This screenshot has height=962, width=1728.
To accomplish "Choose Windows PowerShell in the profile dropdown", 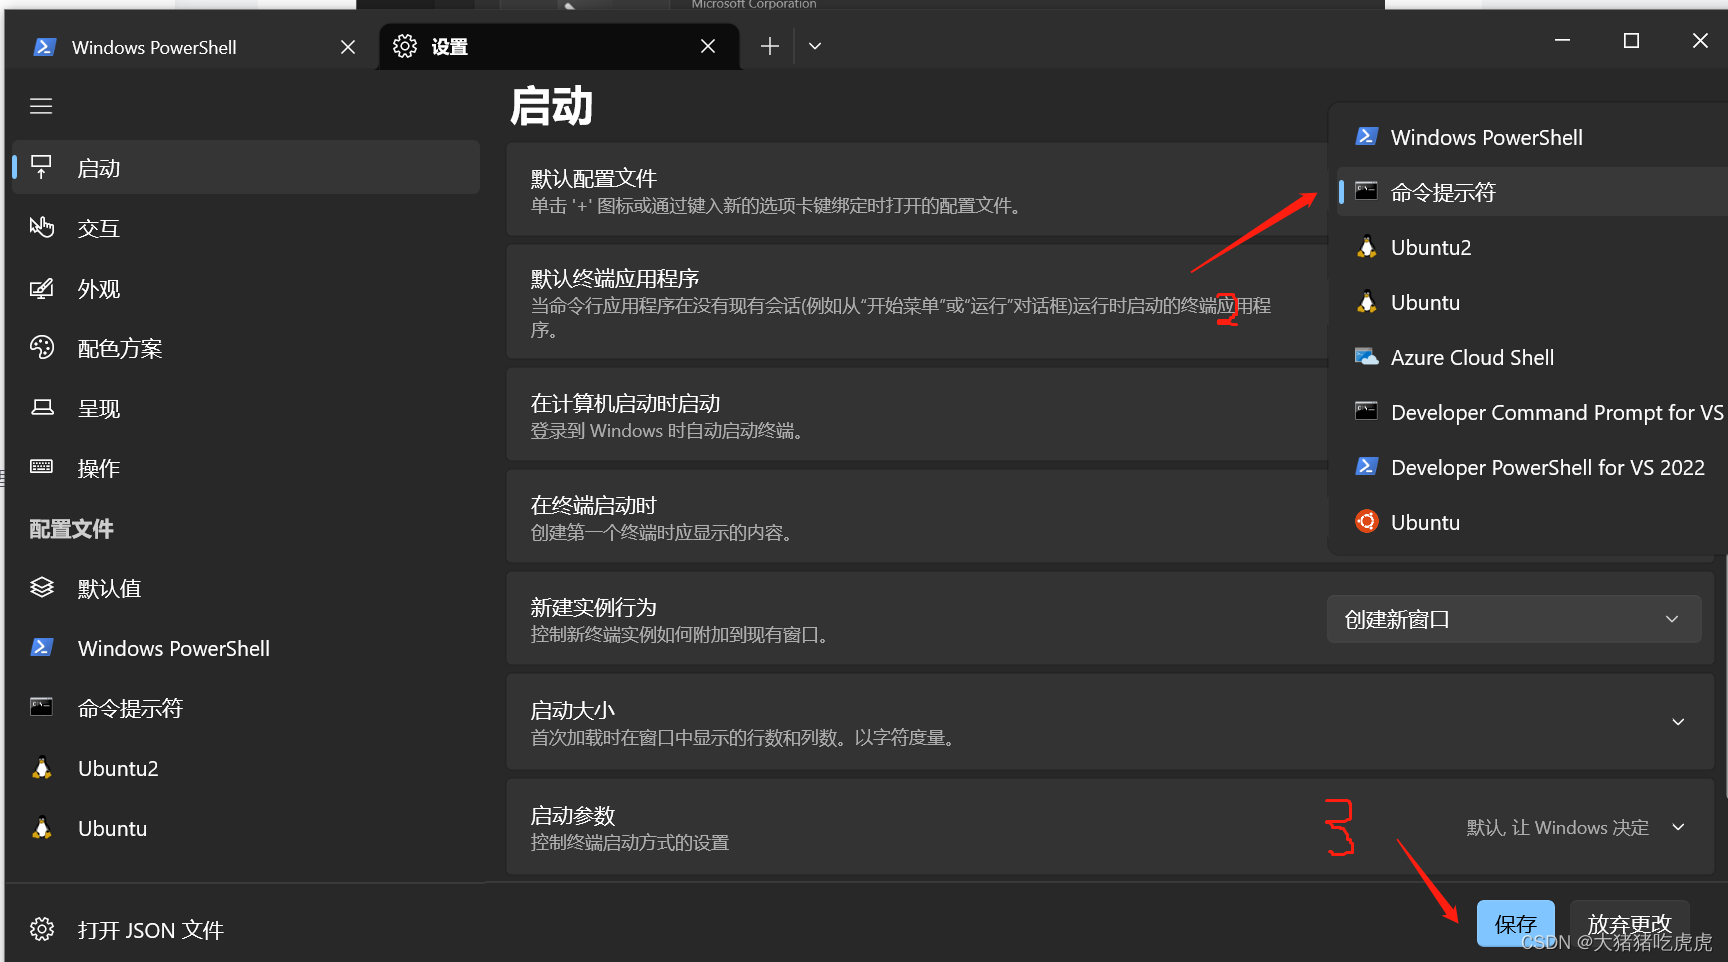I will click(x=1532, y=136).
